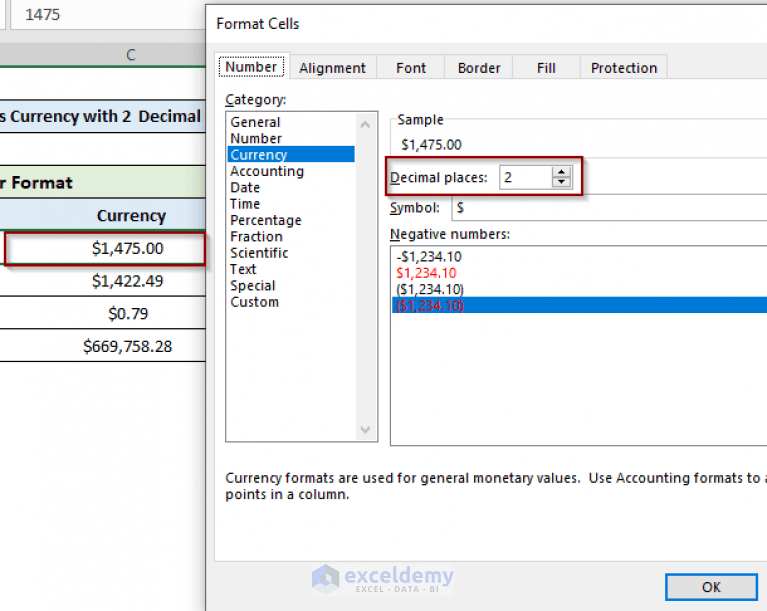This screenshot has height=611, width=767.
Task: Choose the Date category
Action: coord(291,187)
